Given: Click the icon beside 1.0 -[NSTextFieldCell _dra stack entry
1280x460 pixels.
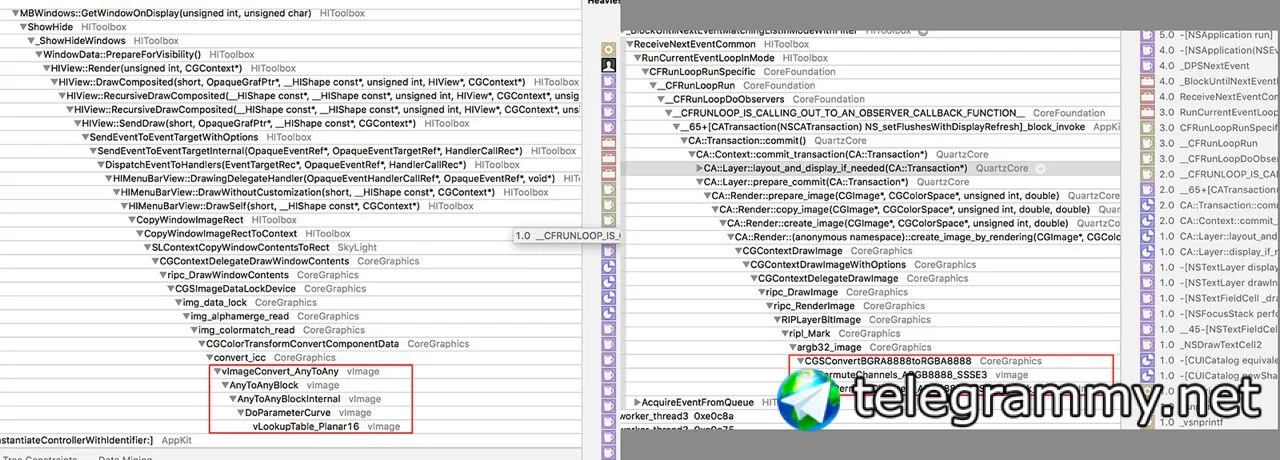Looking at the screenshot, I should (x=1148, y=298).
